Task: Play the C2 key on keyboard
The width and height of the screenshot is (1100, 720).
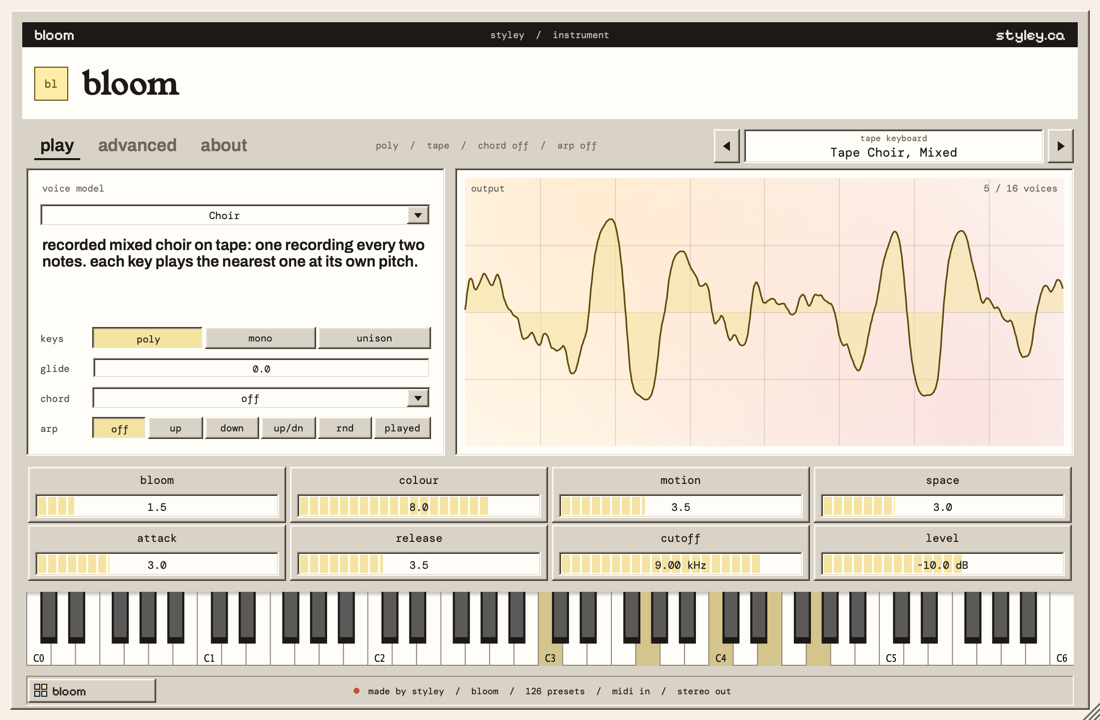Action: (380, 653)
